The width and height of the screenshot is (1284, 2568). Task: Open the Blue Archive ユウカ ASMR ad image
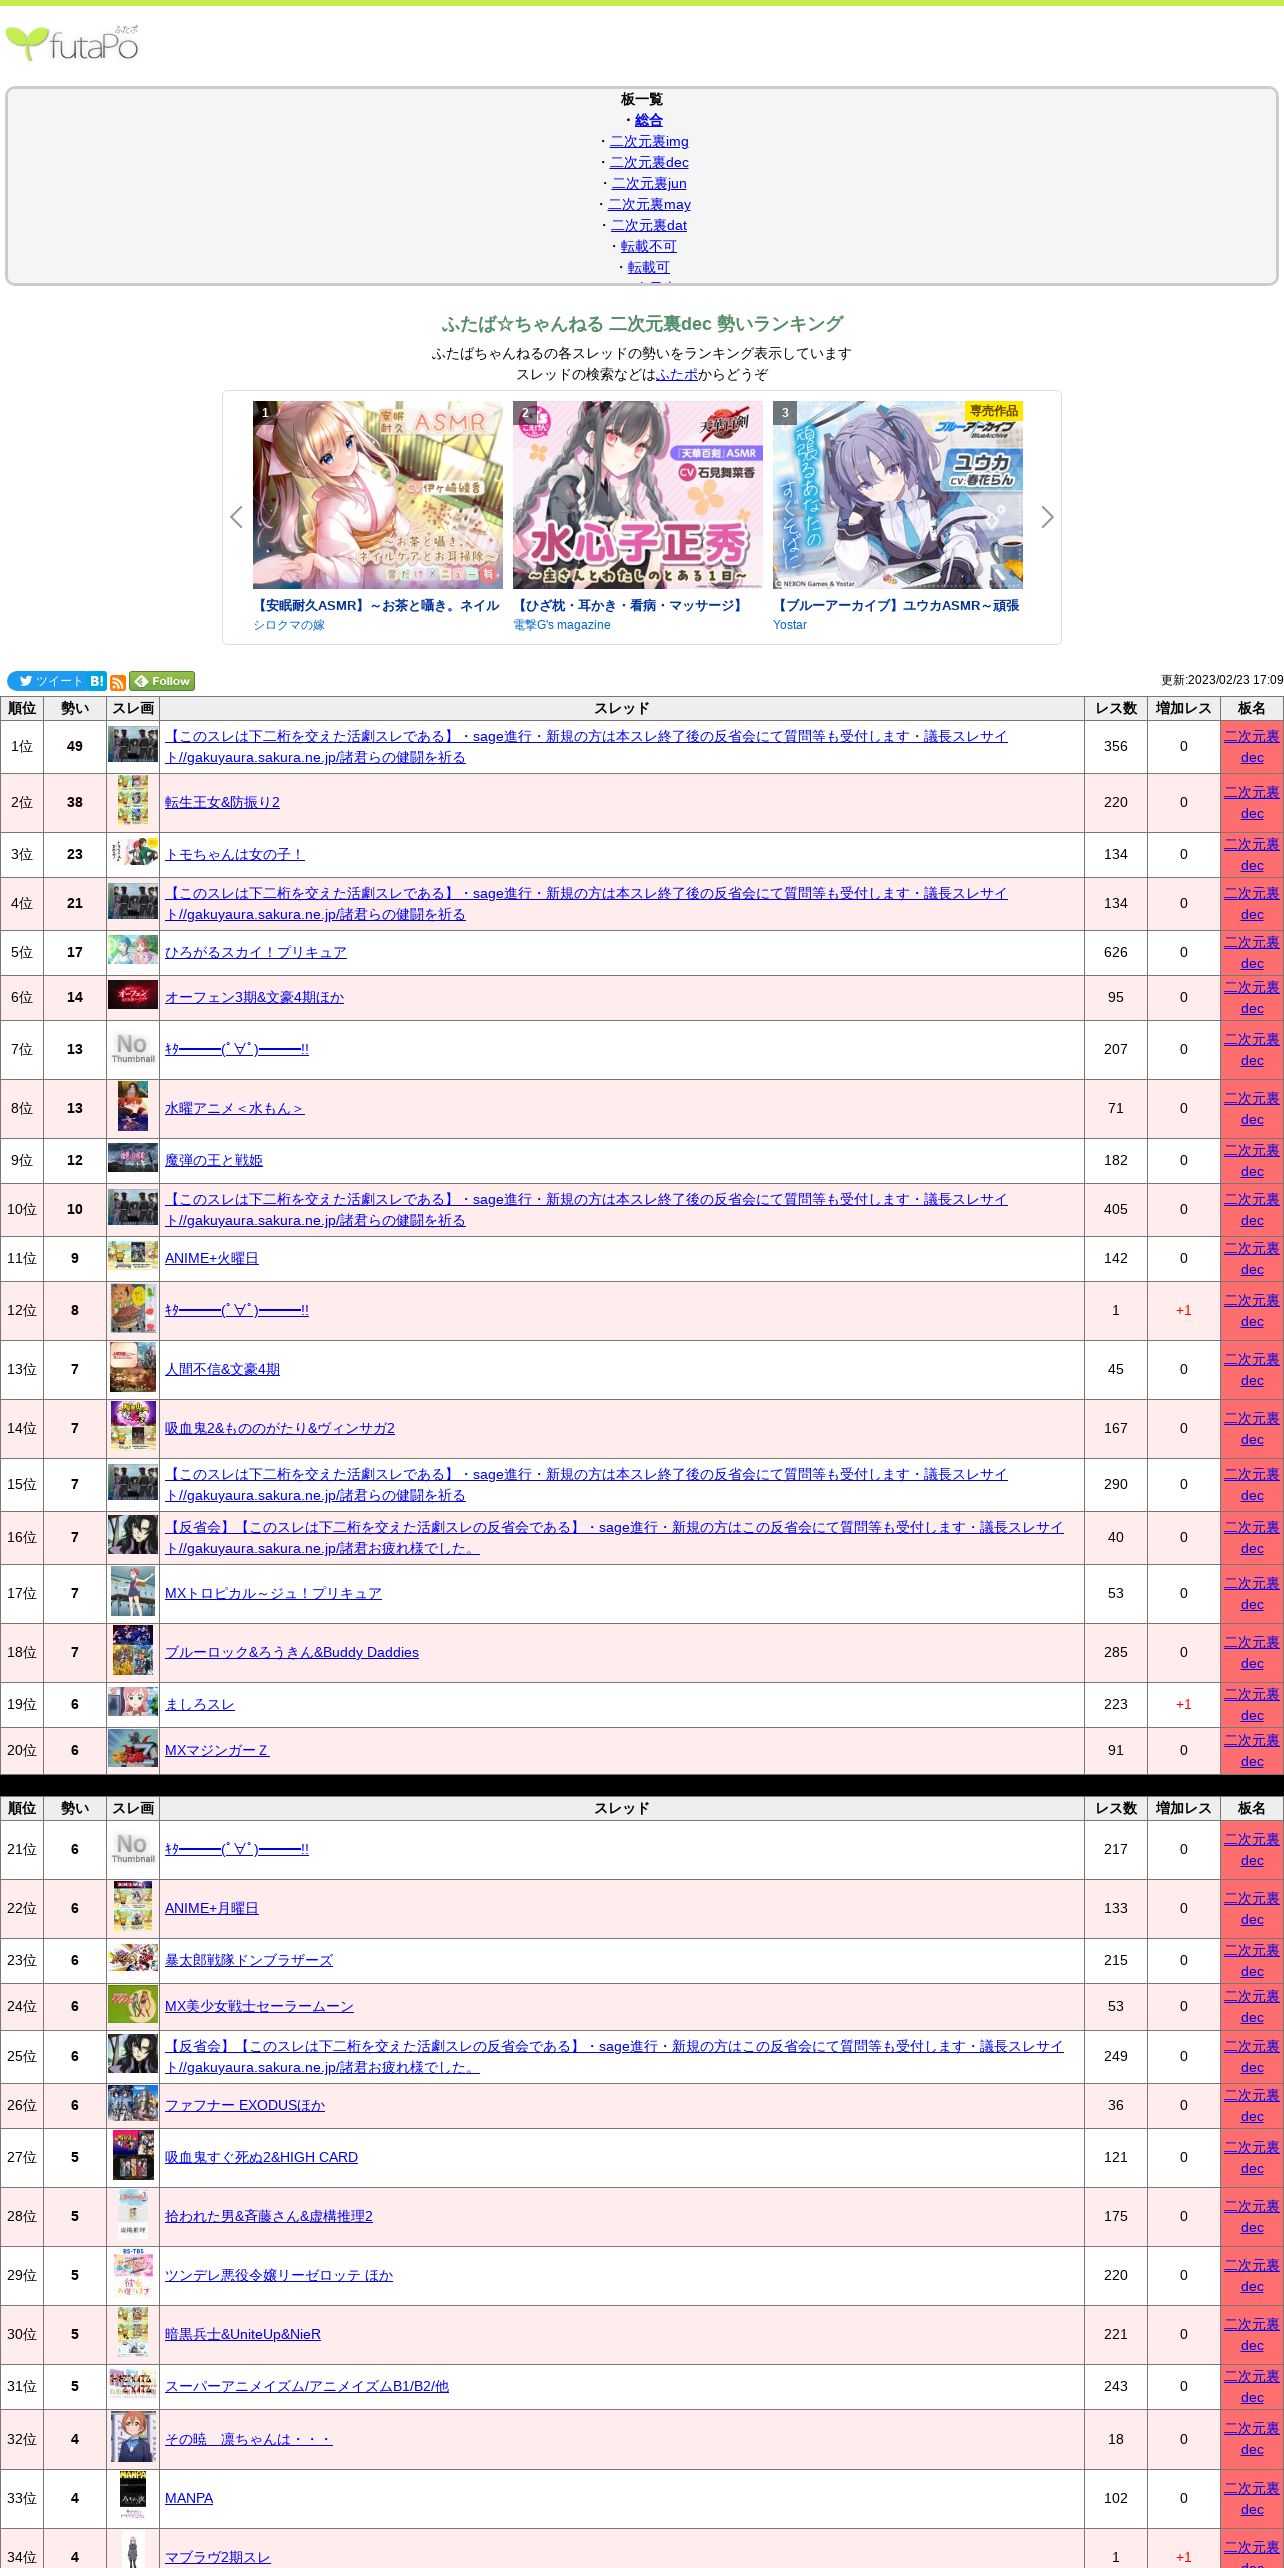tap(898, 495)
